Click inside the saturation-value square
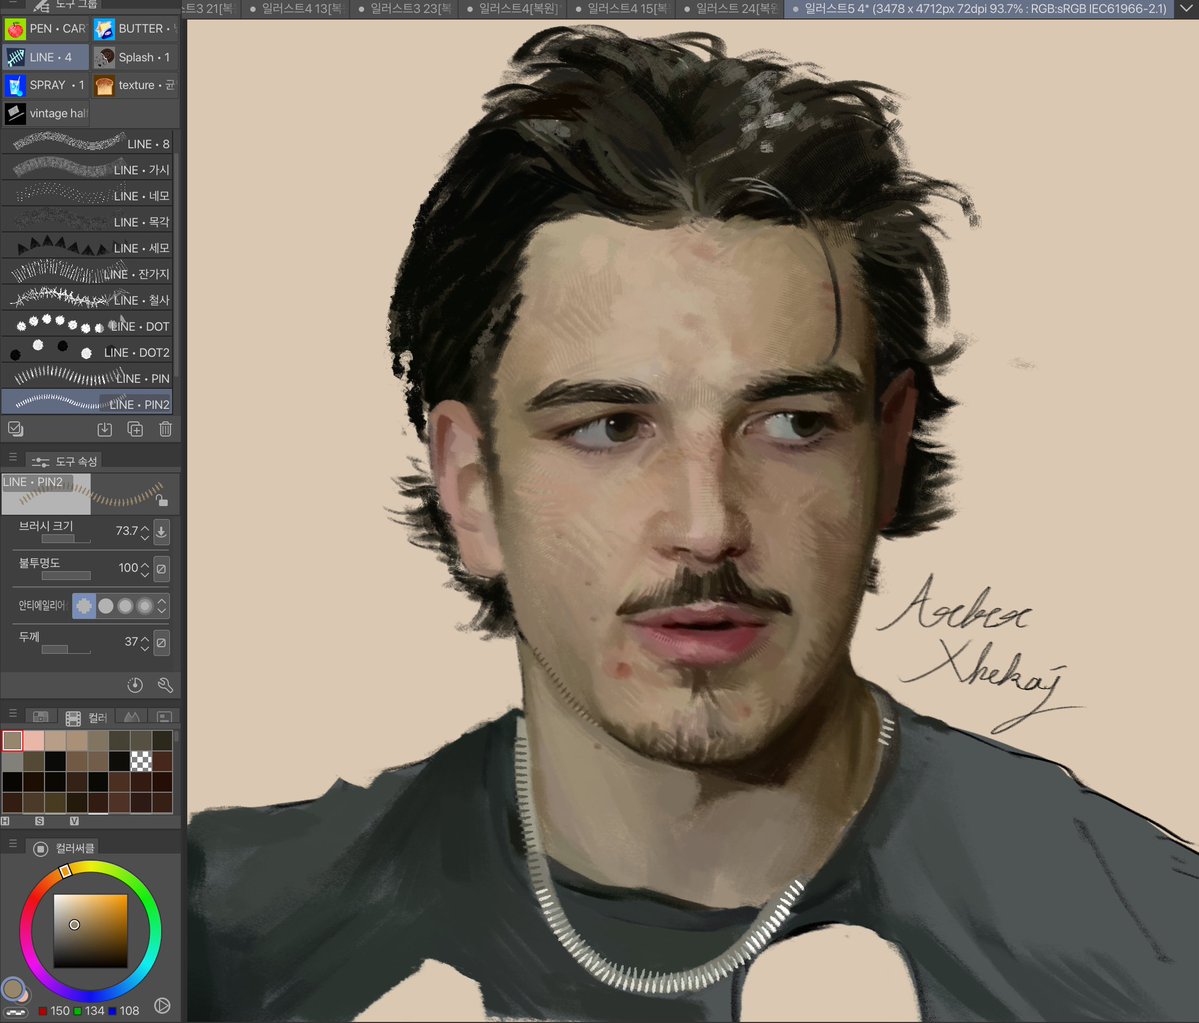Image resolution: width=1199 pixels, height=1023 pixels. (x=89, y=930)
